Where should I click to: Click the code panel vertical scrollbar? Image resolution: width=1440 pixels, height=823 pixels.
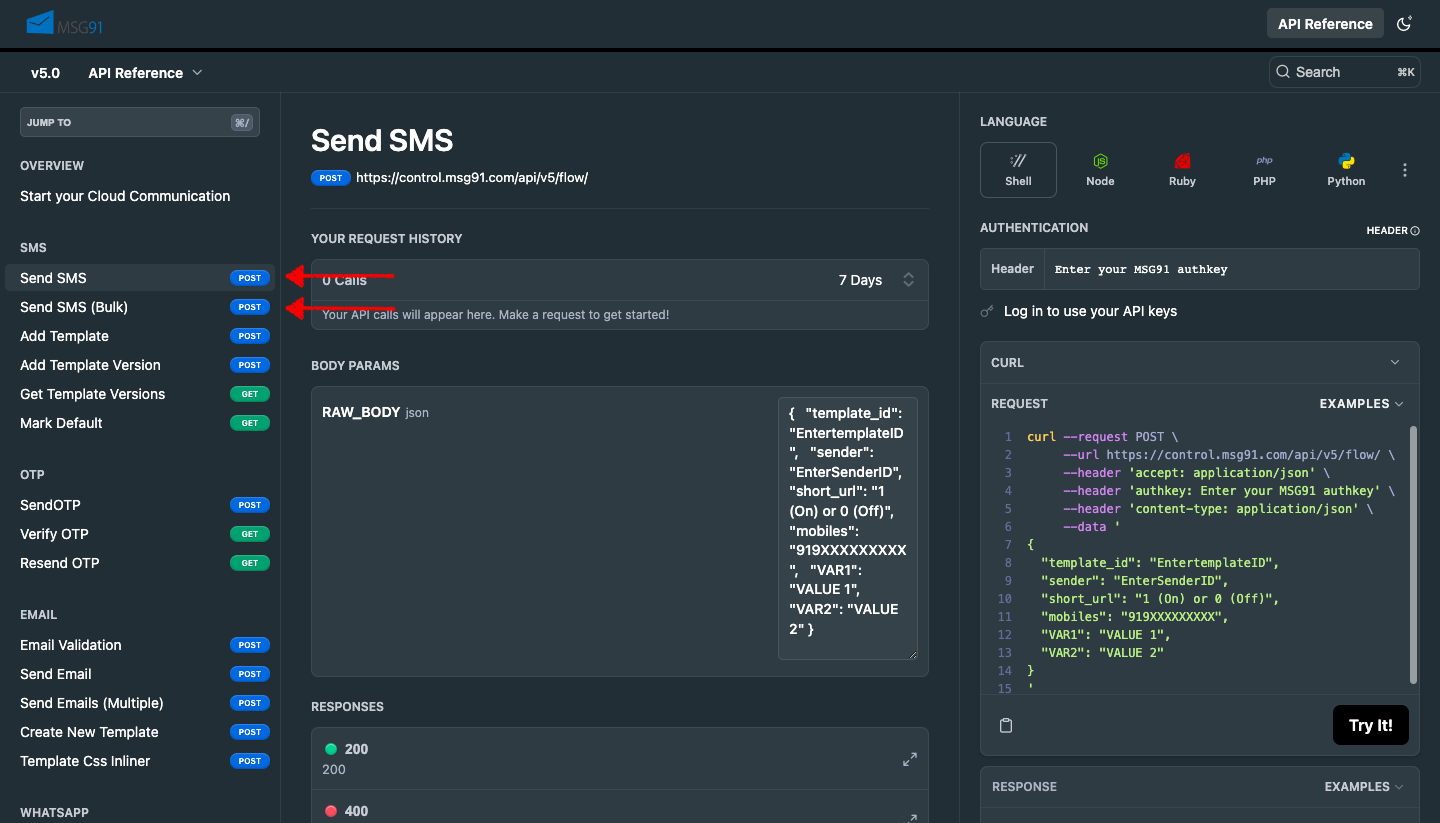point(1413,555)
